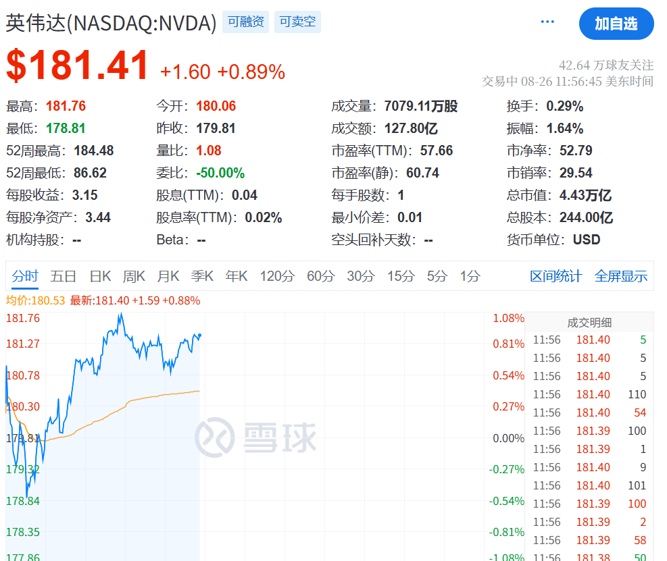Screen dimensions: 667x561
Task: Click the 量比 value 1.08
Action: tap(208, 151)
